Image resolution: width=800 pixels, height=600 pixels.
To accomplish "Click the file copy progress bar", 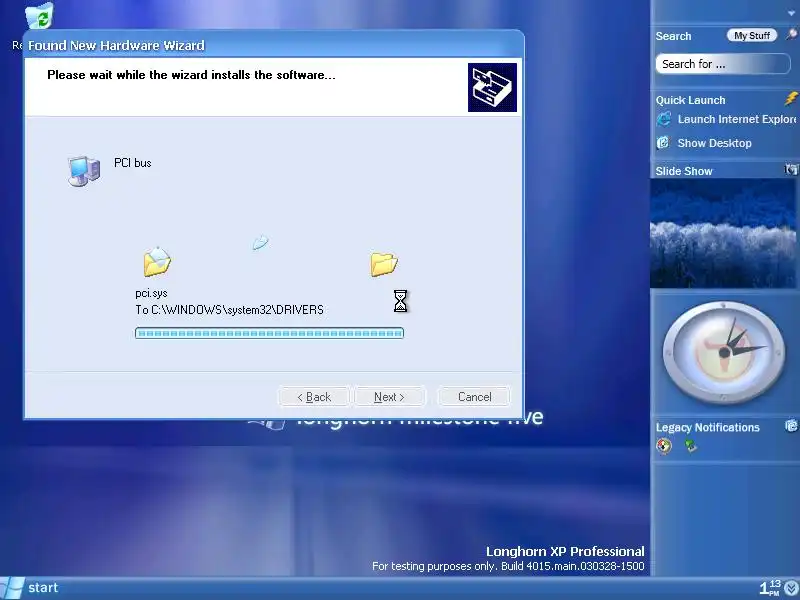I will 269,333.
